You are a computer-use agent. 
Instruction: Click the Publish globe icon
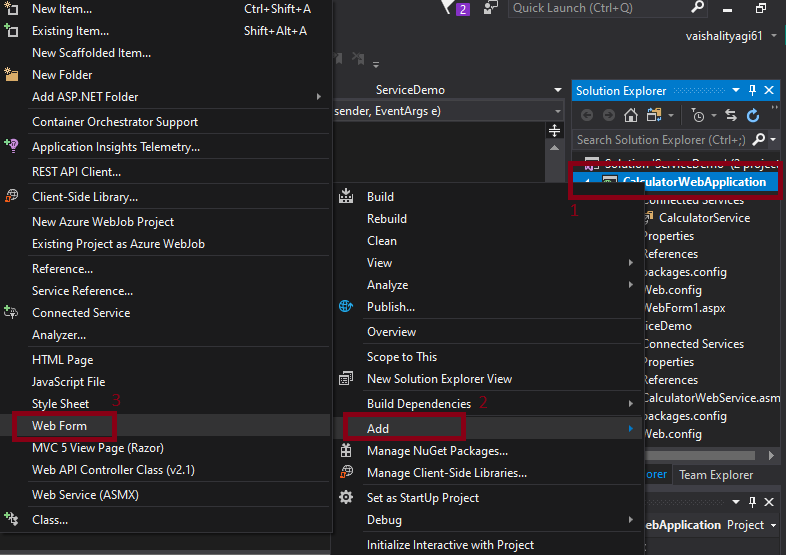pyautogui.click(x=346, y=306)
